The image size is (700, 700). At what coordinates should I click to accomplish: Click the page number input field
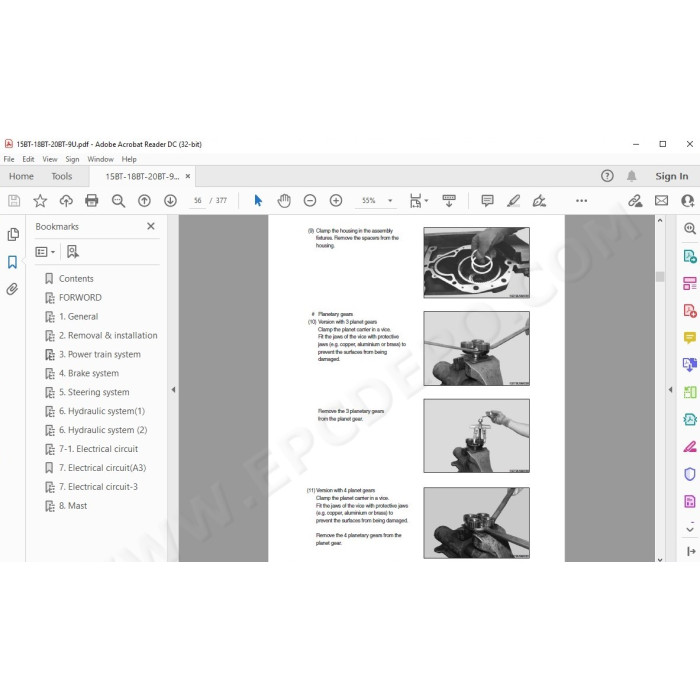197,201
